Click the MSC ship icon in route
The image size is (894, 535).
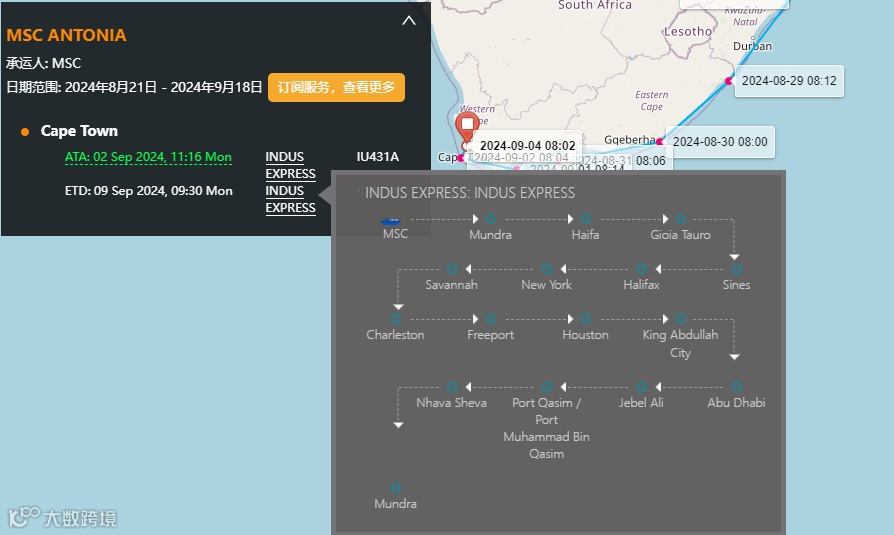coord(391,220)
